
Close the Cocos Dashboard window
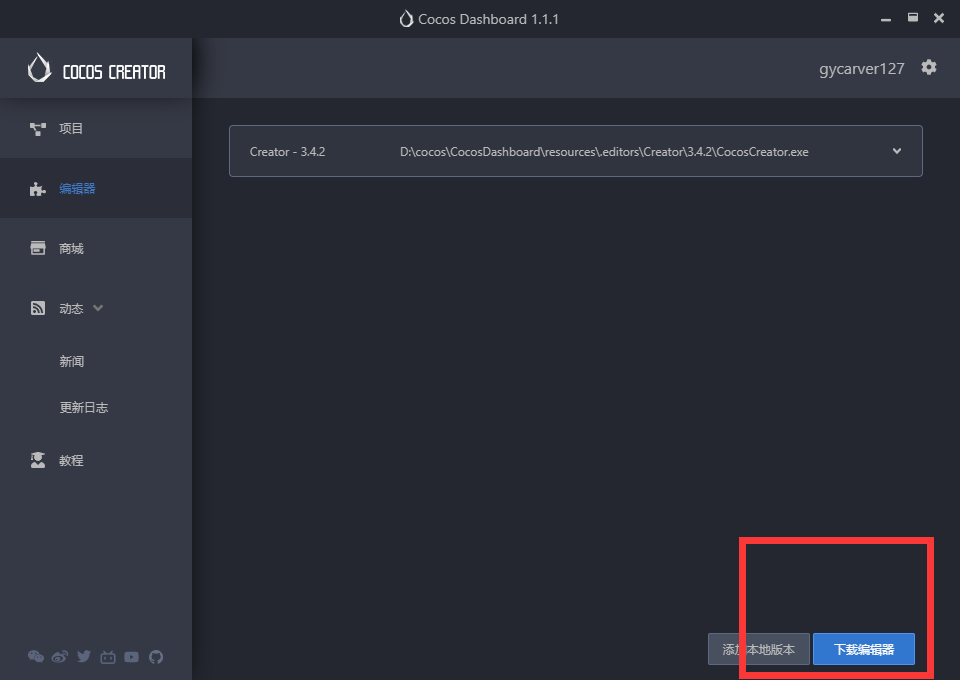pos(939,18)
